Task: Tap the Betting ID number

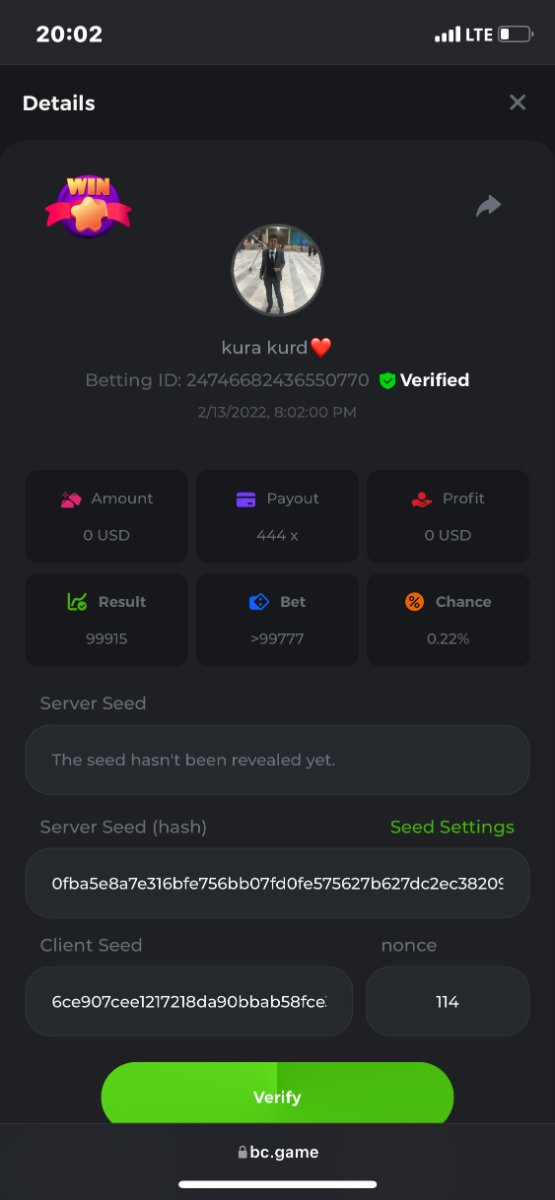Action: tap(278, 381)
